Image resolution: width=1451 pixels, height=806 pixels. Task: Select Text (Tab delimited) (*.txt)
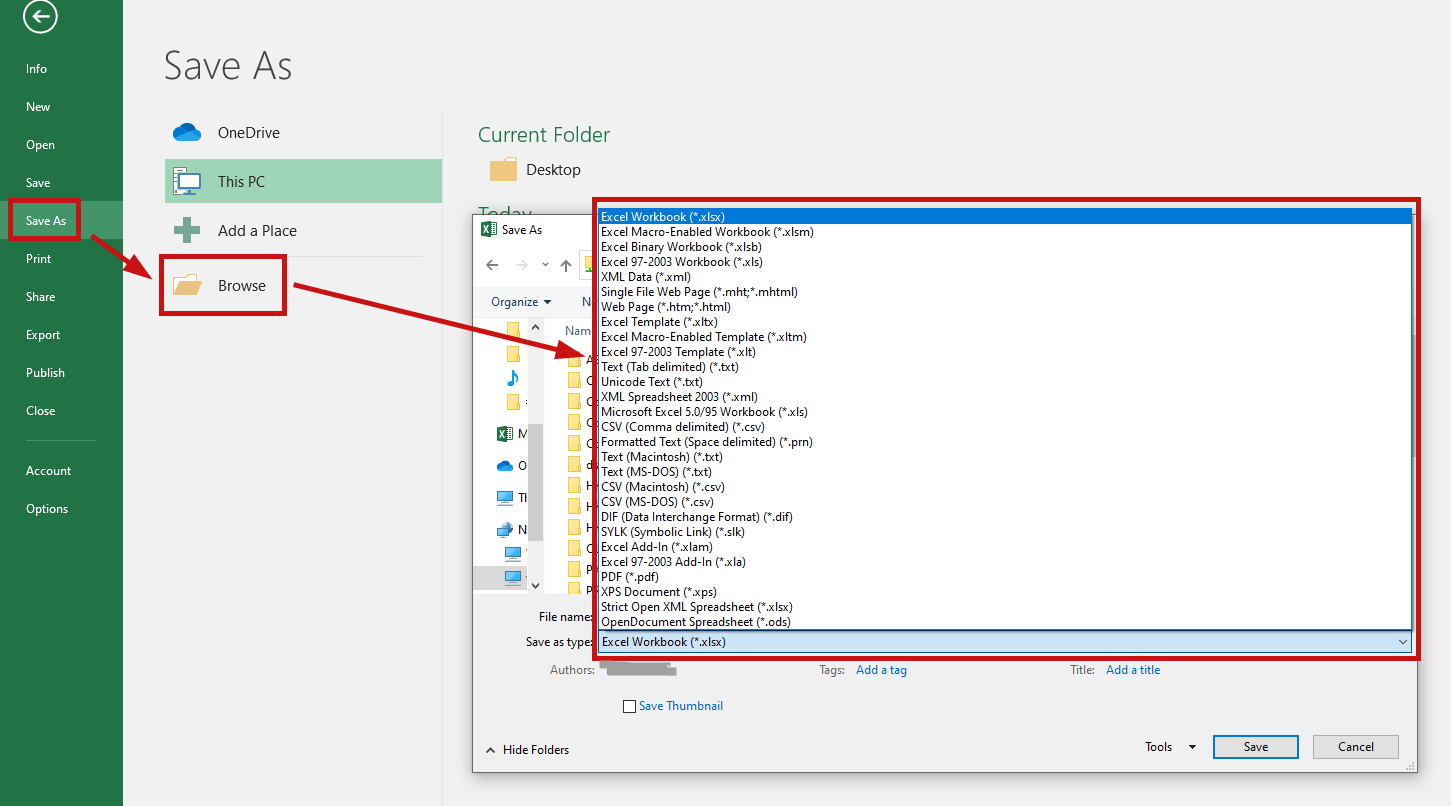pyautogui.click(x=1005, y=367)
